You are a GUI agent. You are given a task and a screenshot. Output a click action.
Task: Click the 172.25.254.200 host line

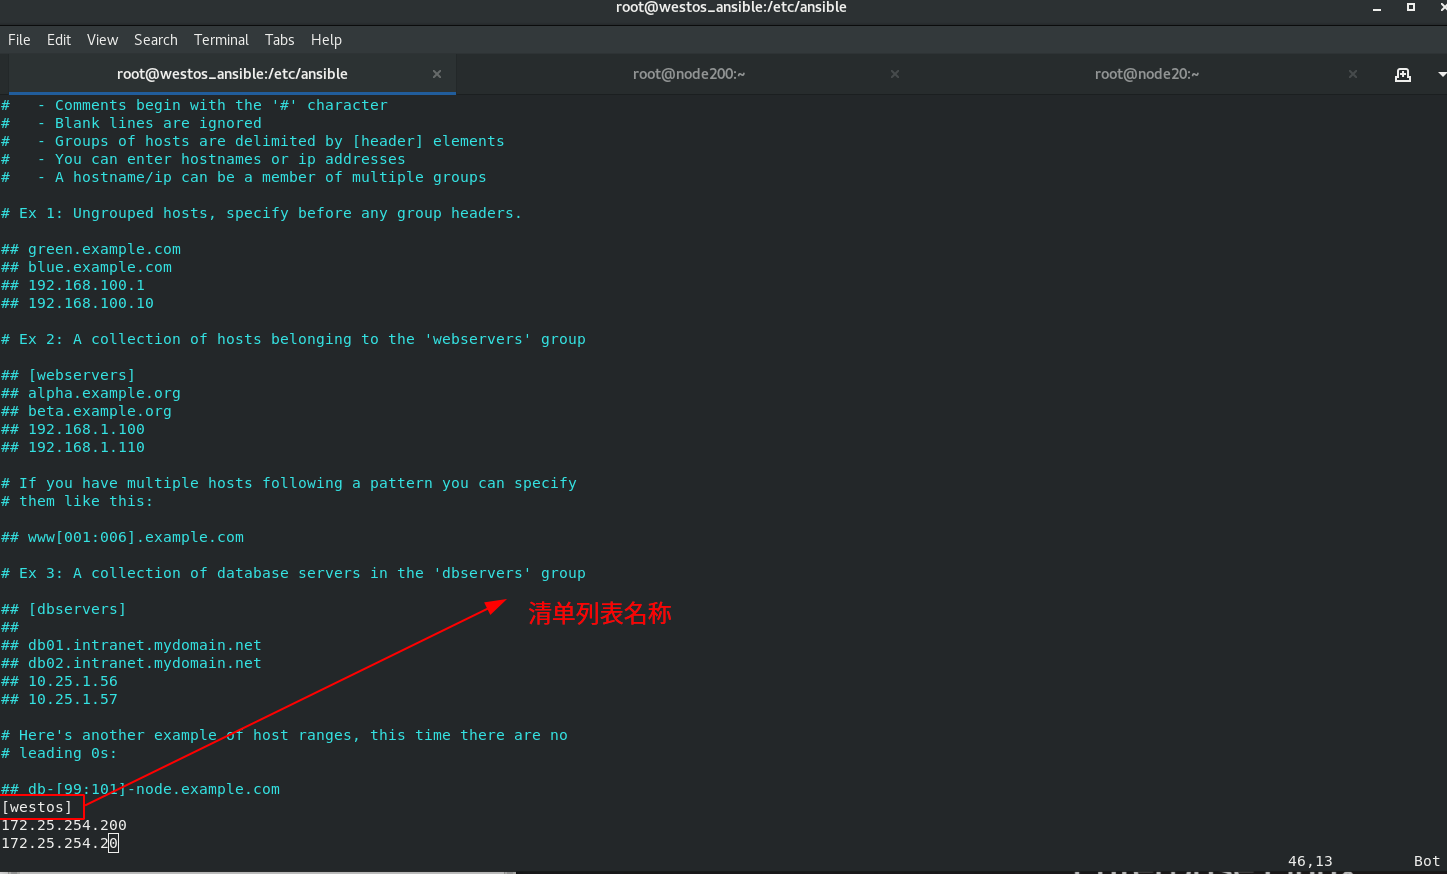tap(64, 825)
